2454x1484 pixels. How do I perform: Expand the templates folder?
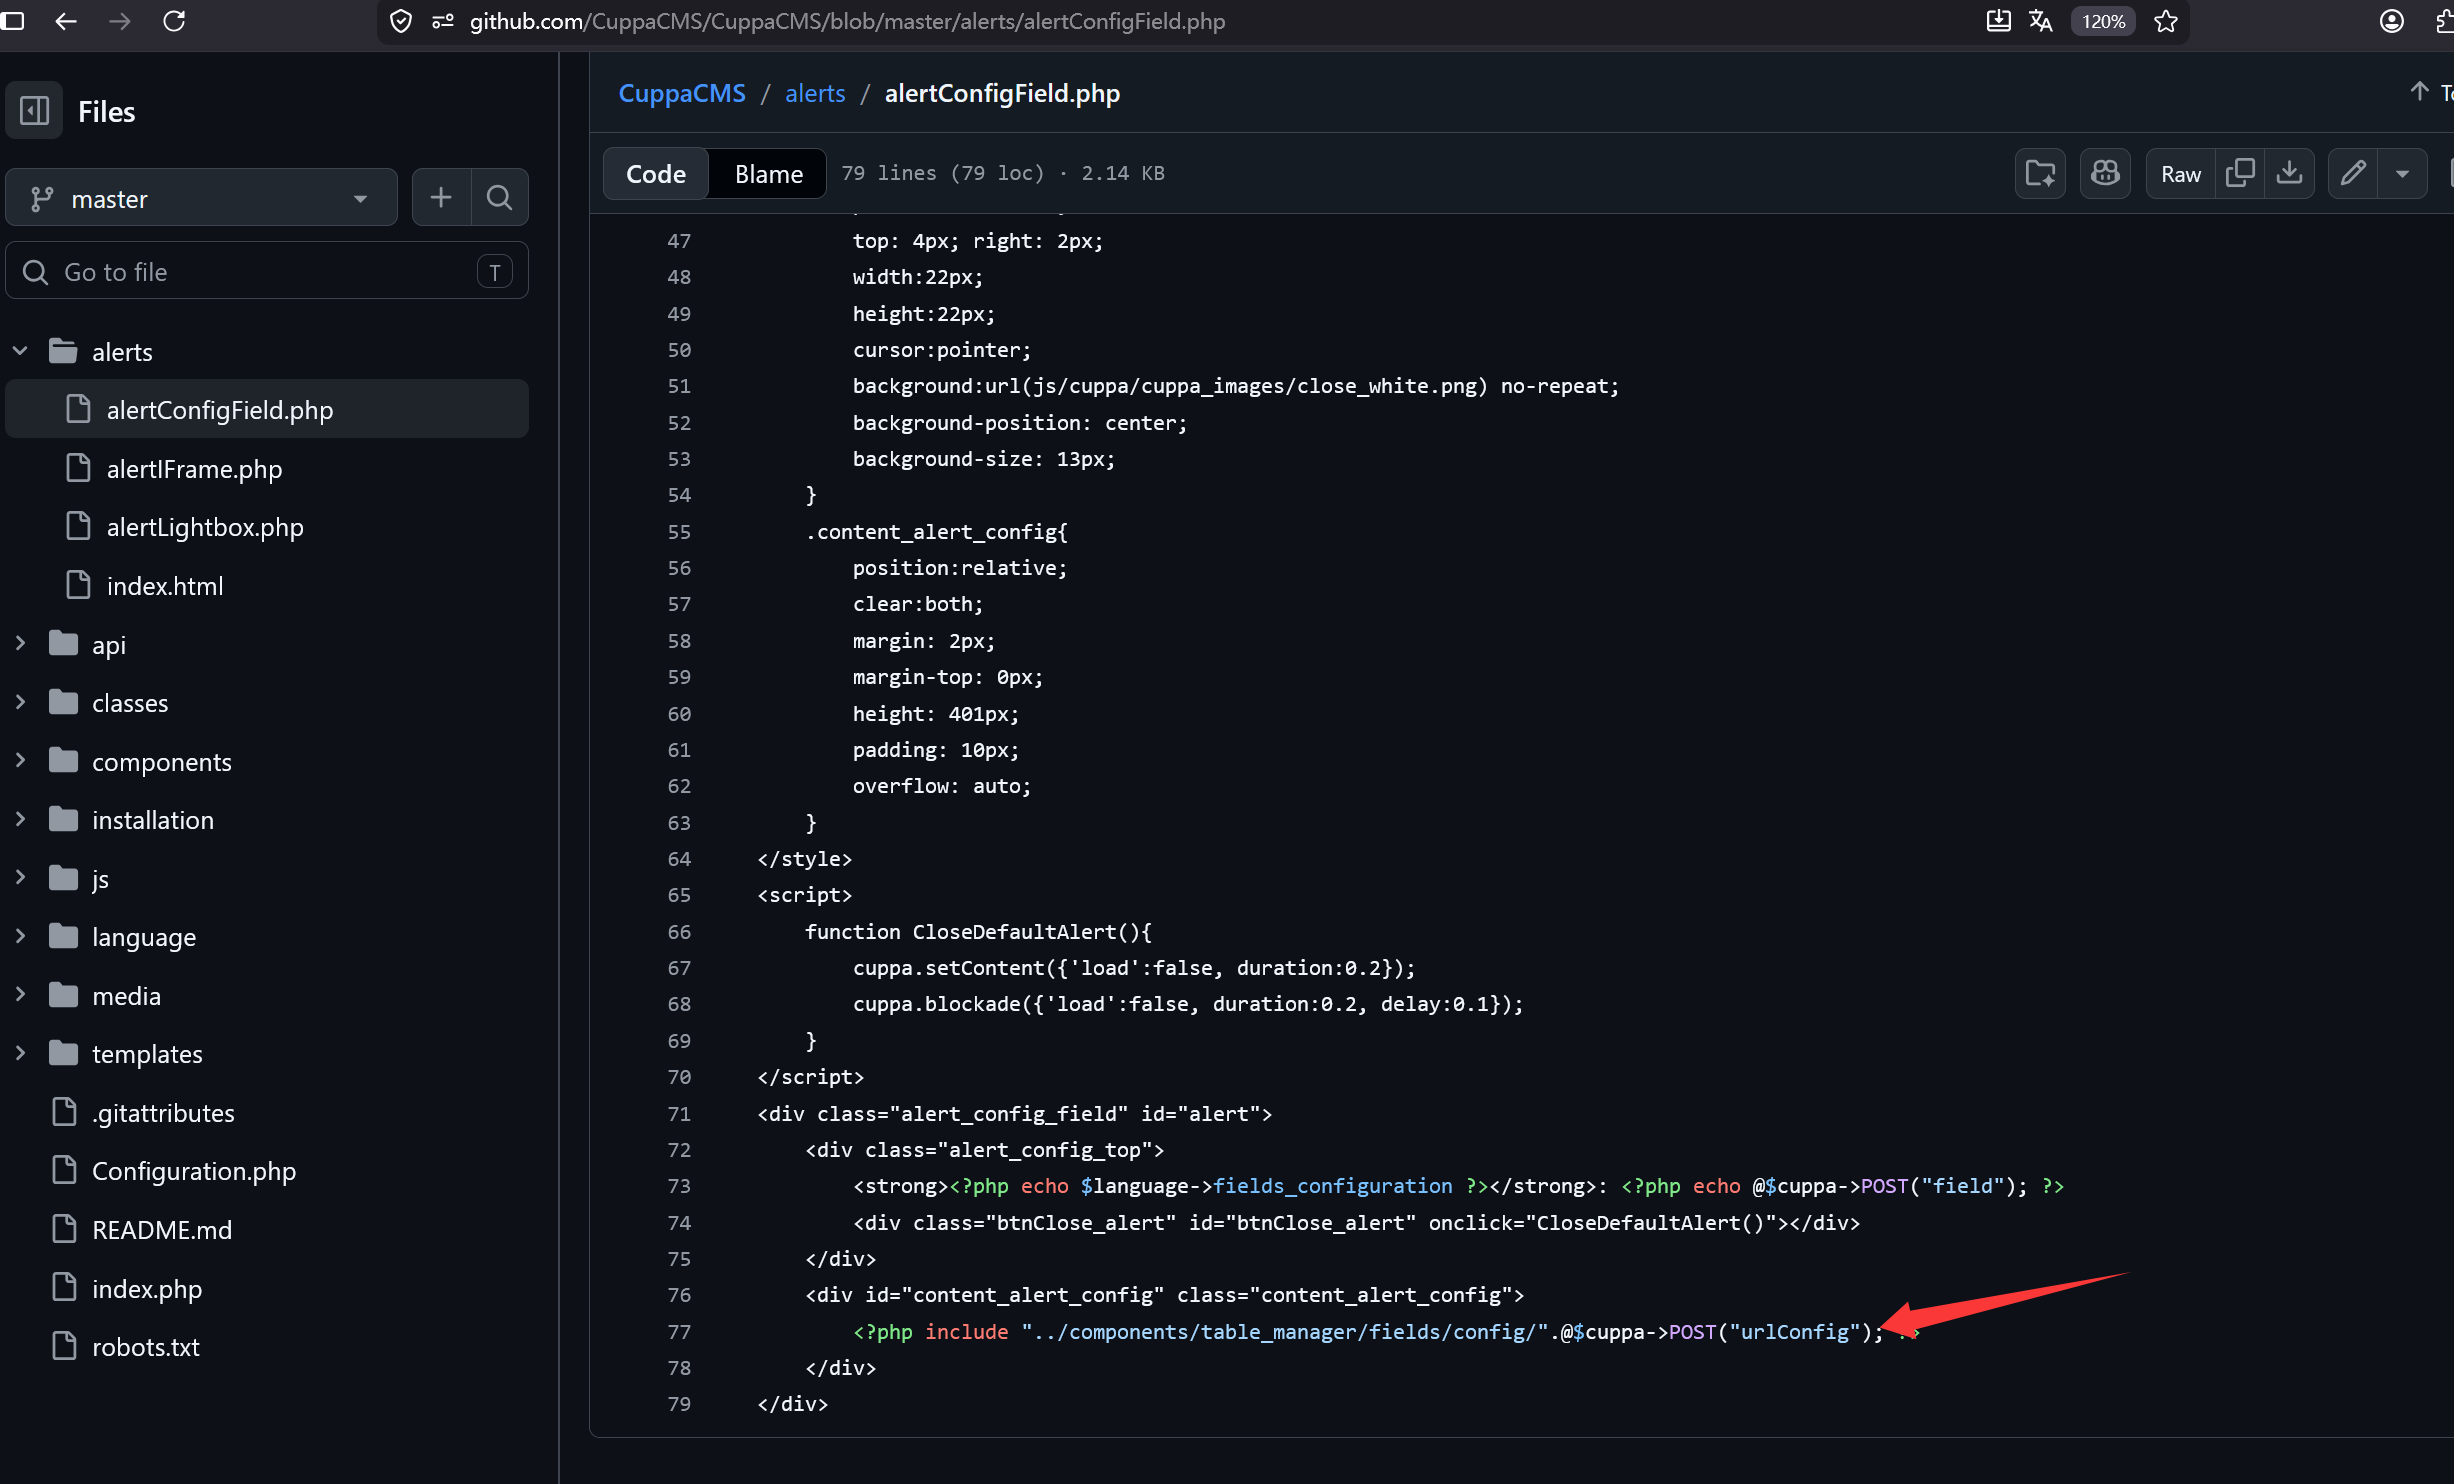pyautogui.click(x=20, y=1053)
